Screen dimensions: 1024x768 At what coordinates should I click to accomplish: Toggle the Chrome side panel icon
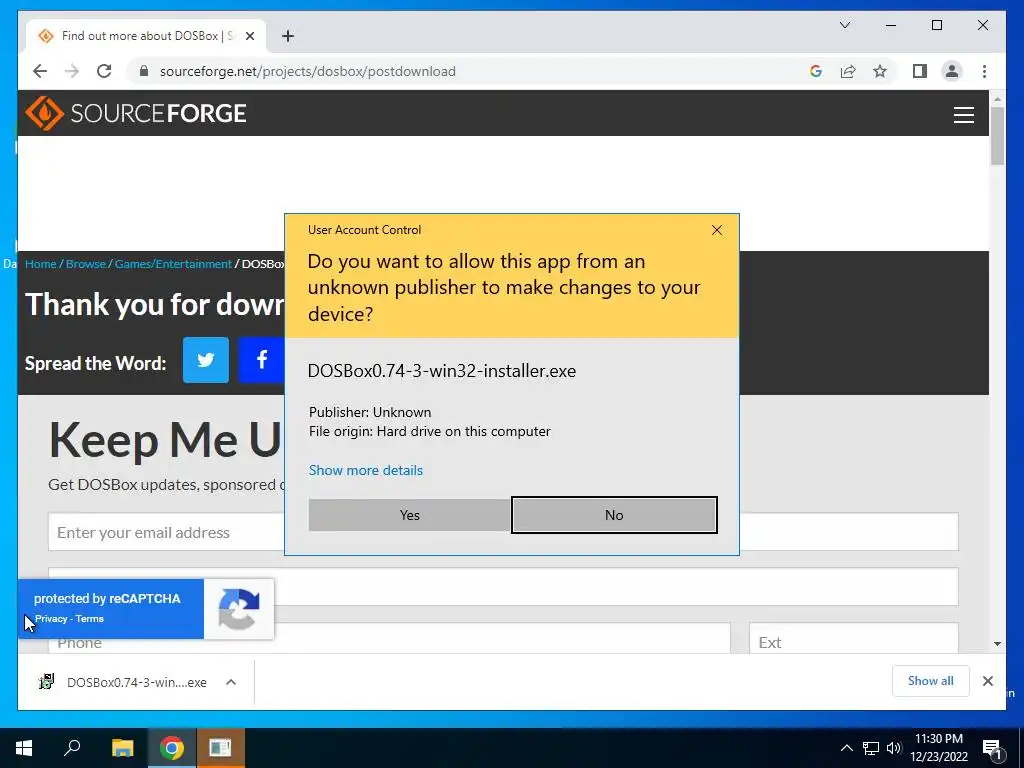[920, 71]
